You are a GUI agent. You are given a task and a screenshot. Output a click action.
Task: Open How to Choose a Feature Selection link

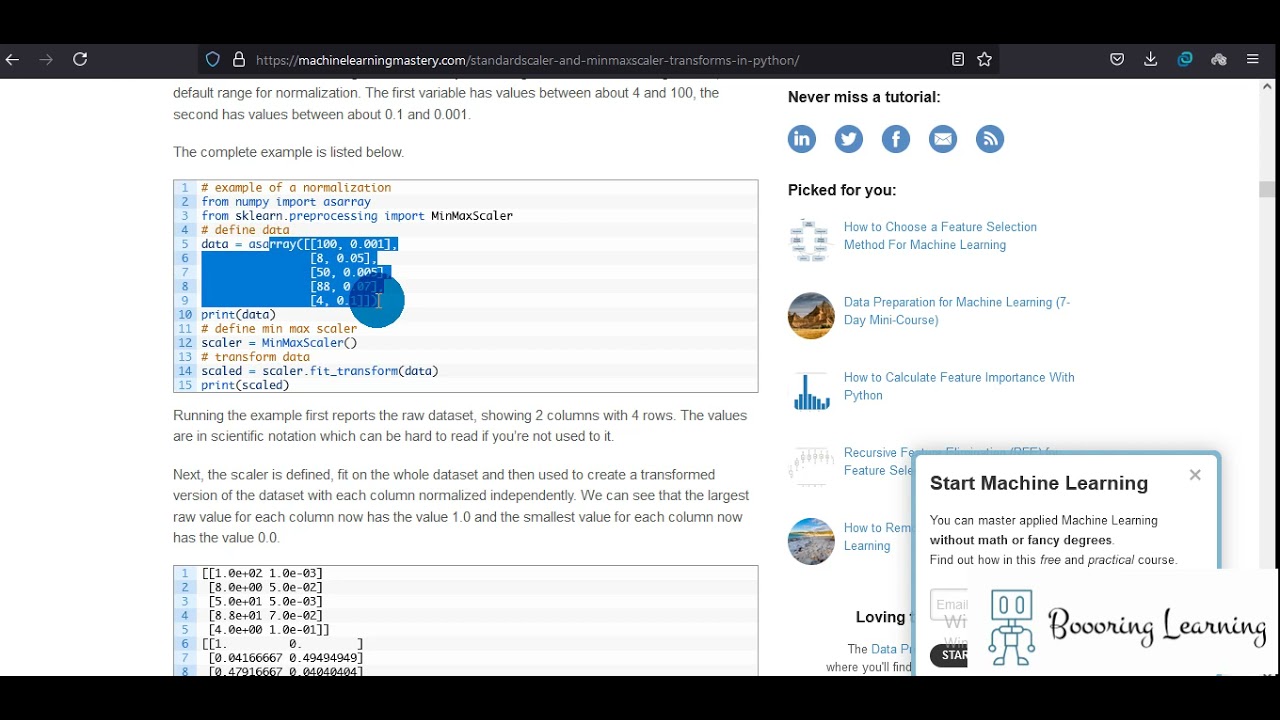[x=940, y=236]
